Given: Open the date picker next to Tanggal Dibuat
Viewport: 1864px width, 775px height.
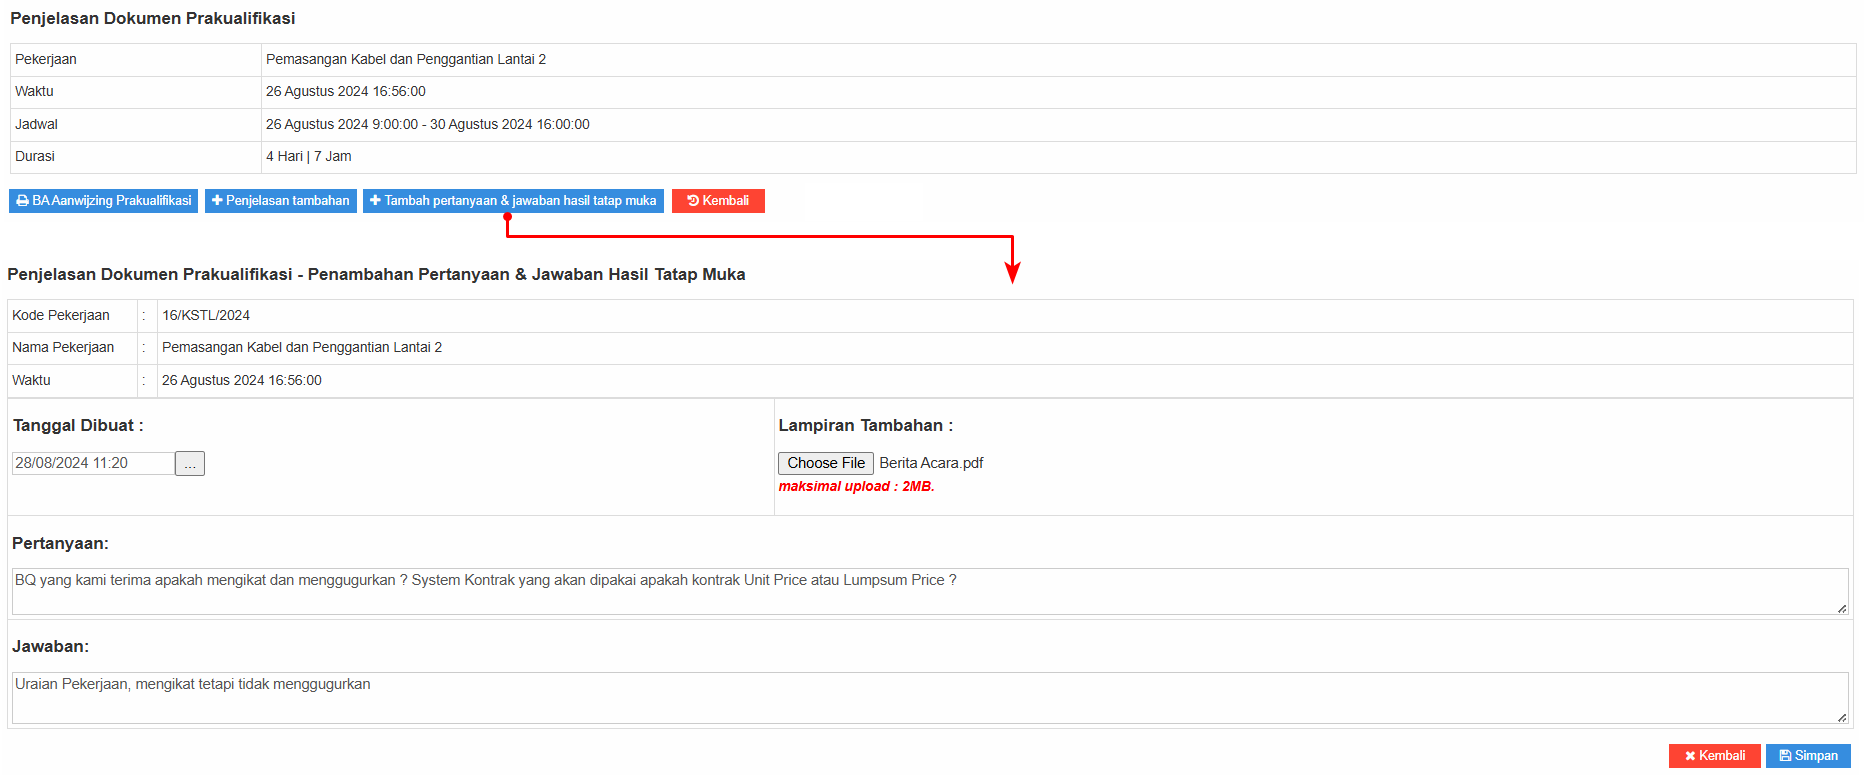Looking at the screenshot, I should click(x=190, y=464).
